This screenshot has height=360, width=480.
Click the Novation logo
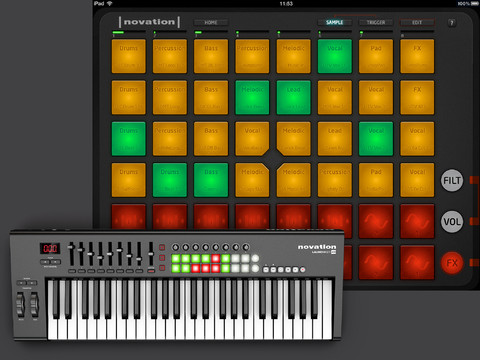[x=149, y=22]
